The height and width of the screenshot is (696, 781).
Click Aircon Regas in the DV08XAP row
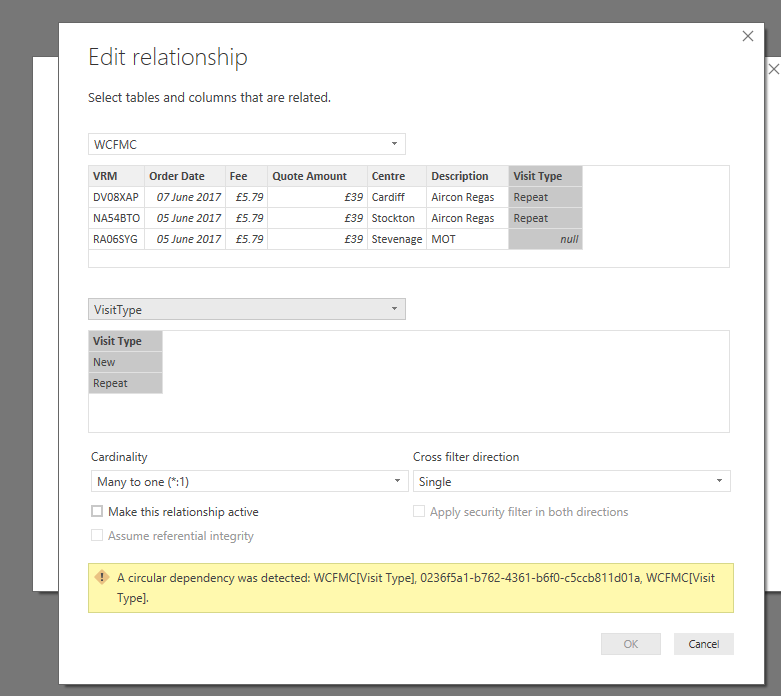[468, 197]
